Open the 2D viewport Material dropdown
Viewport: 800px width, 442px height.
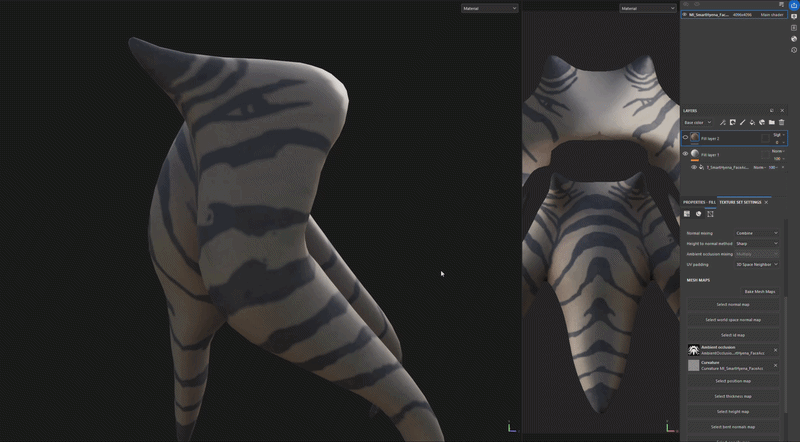647,8
